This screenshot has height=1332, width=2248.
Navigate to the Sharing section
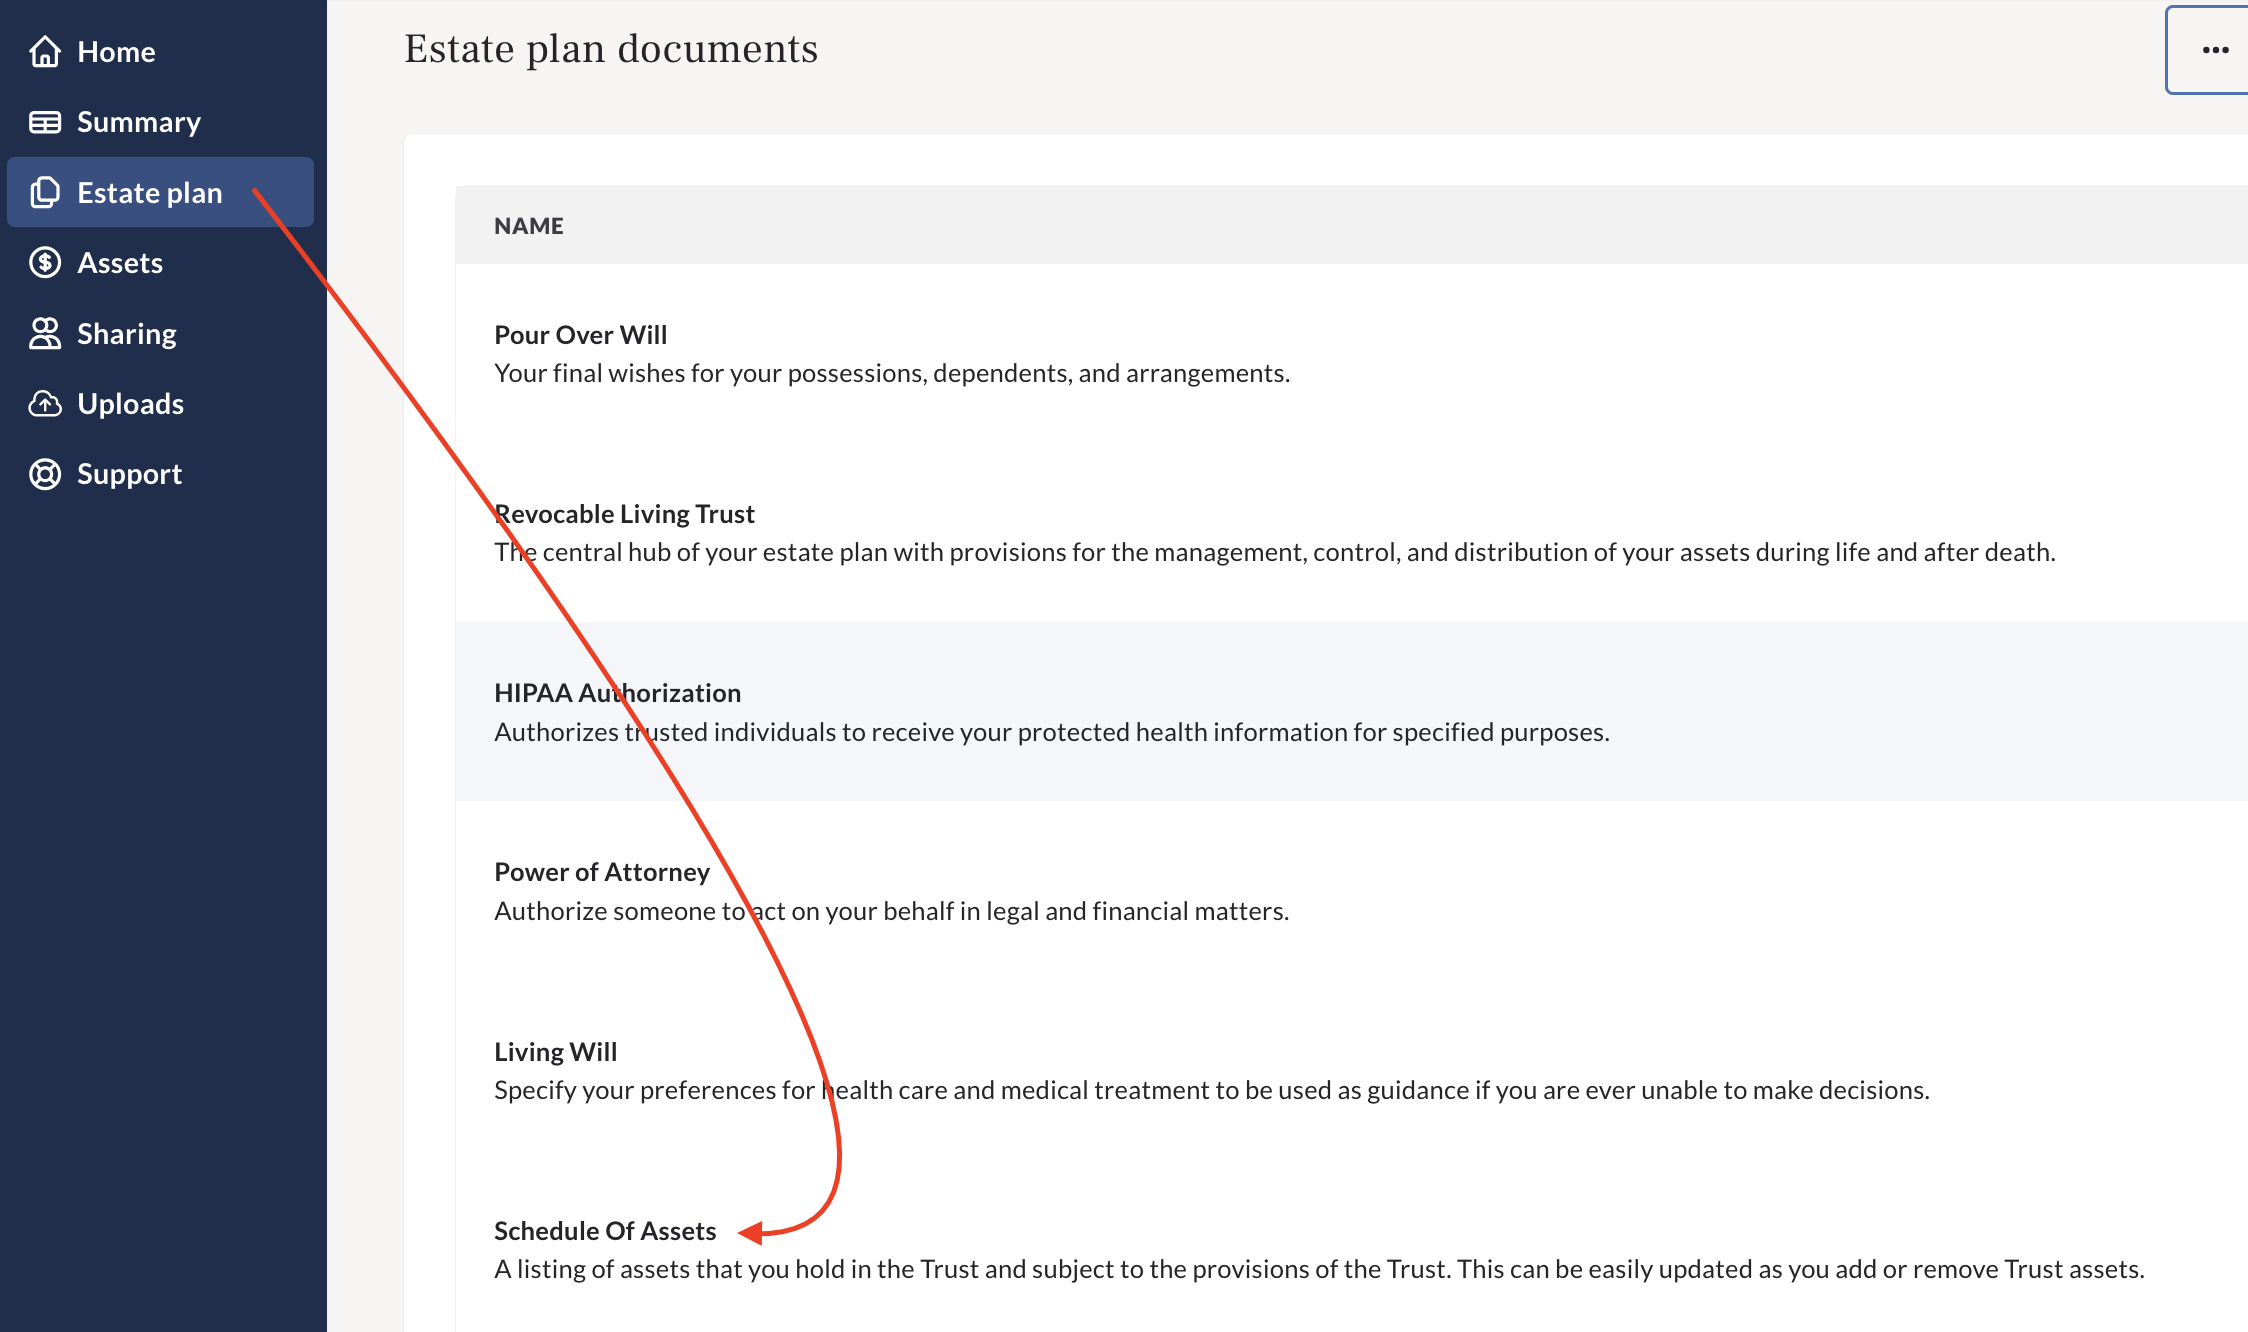pos(127,333)
